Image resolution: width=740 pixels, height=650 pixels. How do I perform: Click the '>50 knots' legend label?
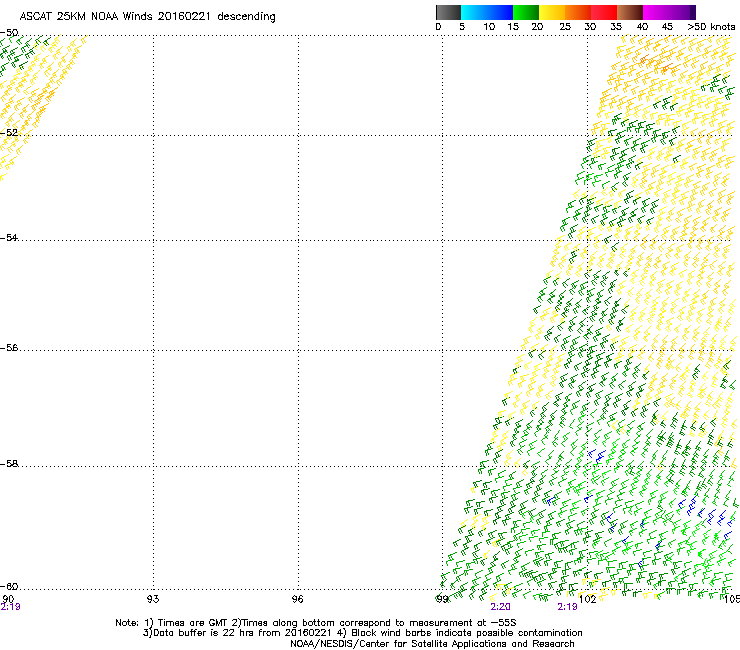tap(711, 27)
